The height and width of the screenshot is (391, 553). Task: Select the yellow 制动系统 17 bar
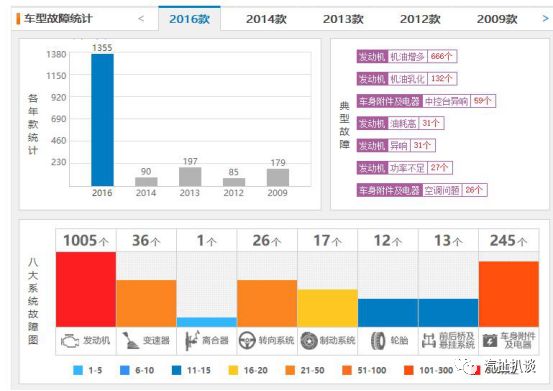pyautogui.click(x=328, y=308)
